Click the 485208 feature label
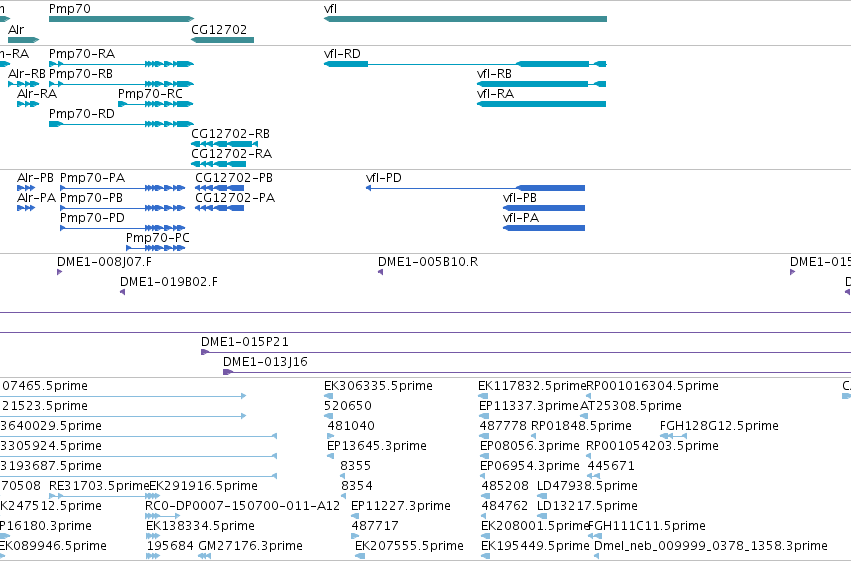Screen dimensions: 851x561 (x=505, y=487)
